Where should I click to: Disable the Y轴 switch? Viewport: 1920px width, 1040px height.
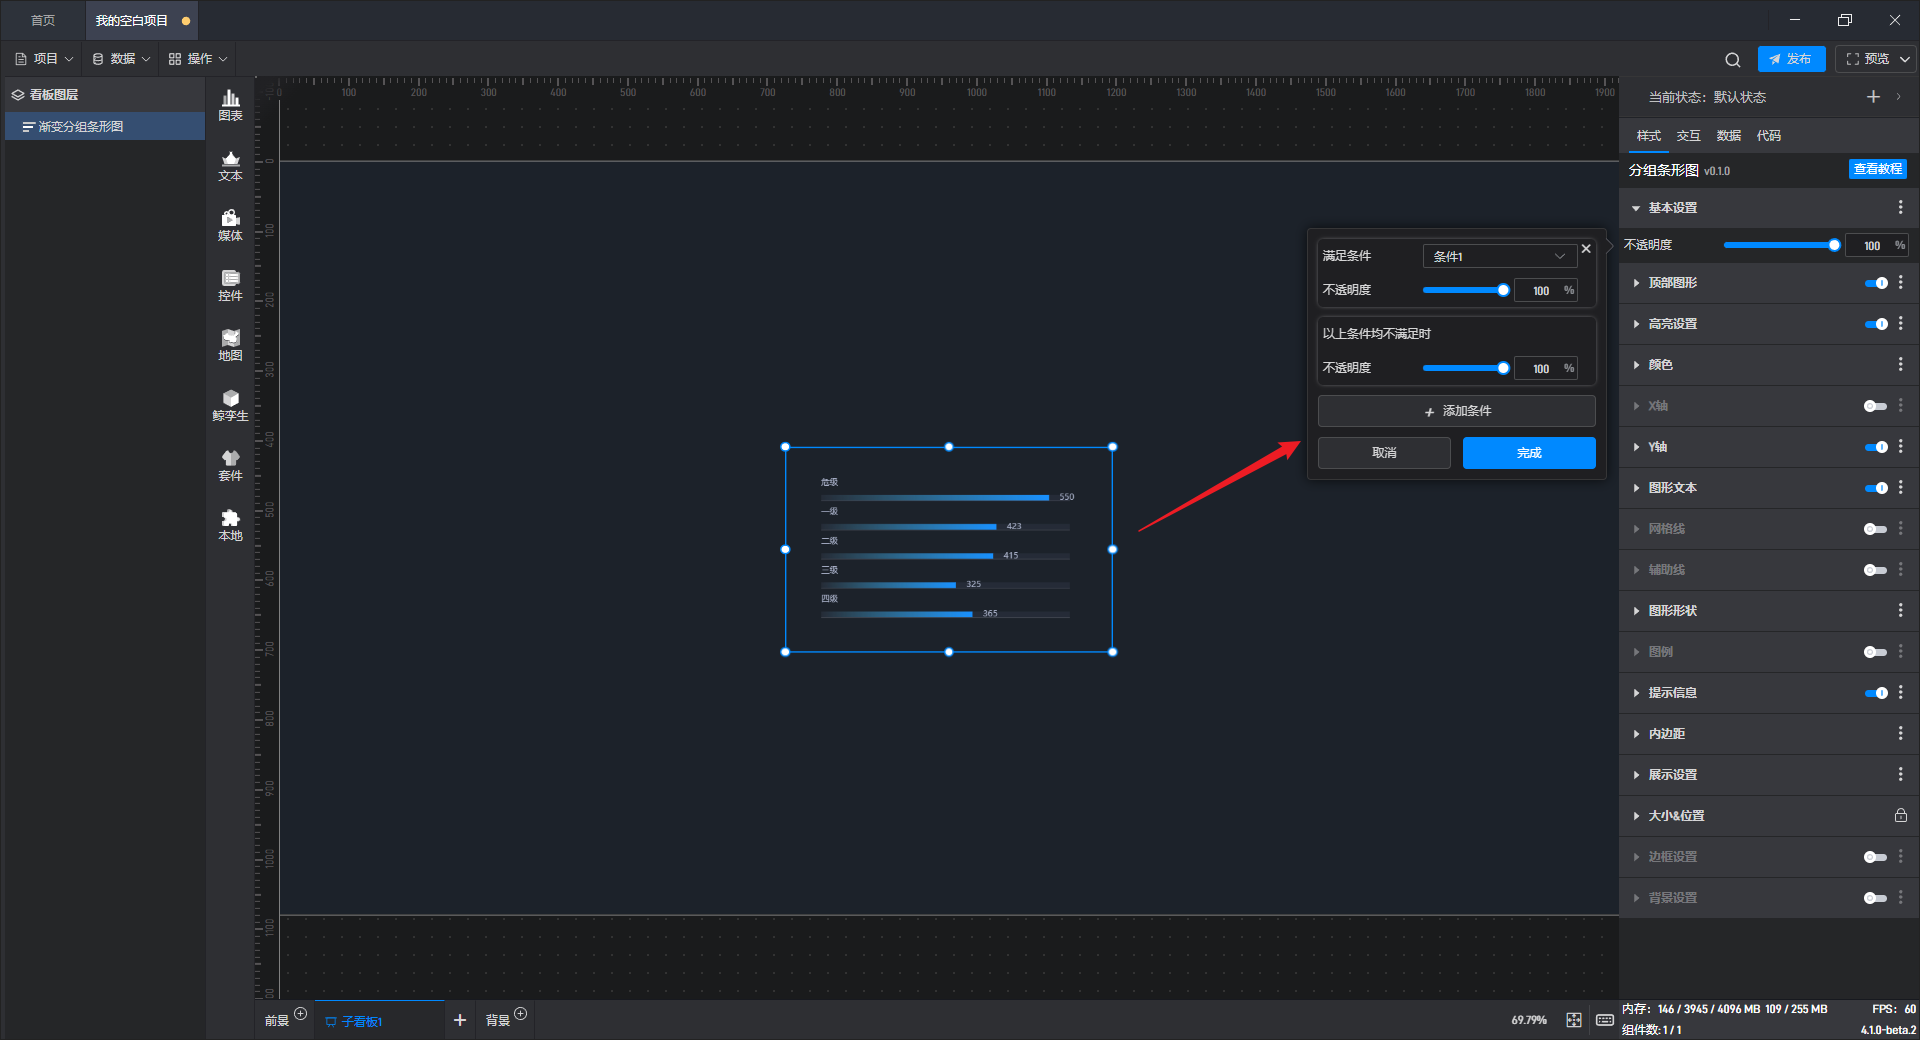tap(1876, 447)
